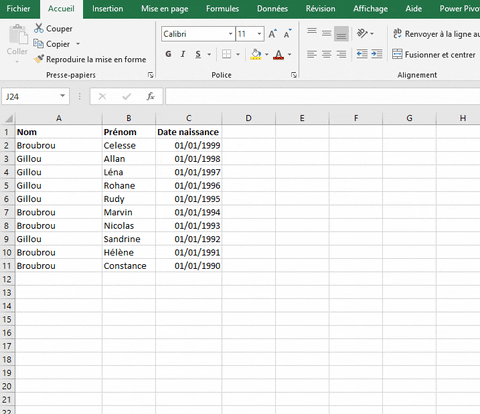Click Reproduire la mise en forme brush
This screenshot has height=414, width=480.
(x=39, y=59)
